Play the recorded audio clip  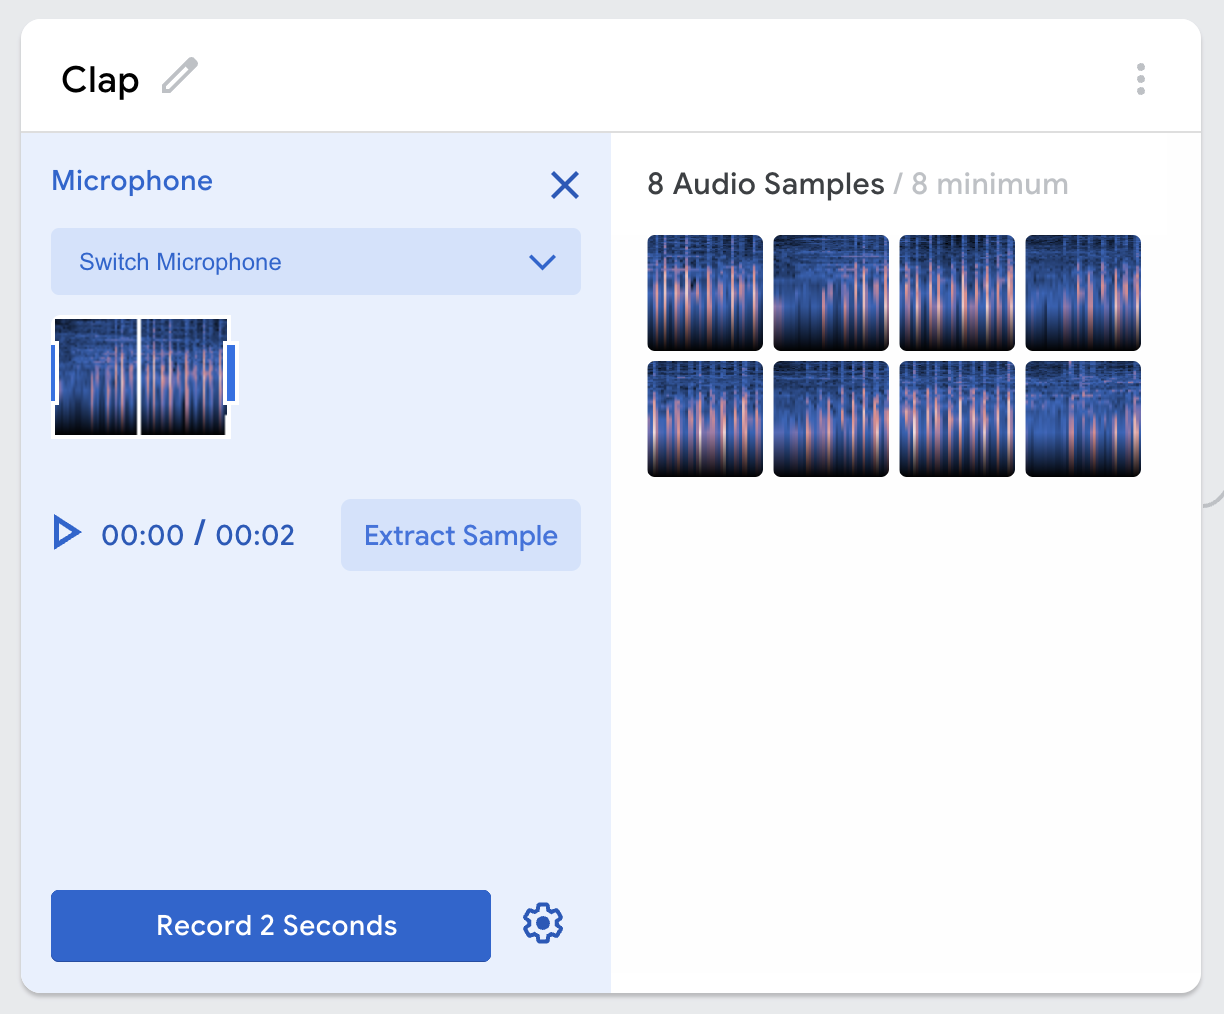point(67,533)
